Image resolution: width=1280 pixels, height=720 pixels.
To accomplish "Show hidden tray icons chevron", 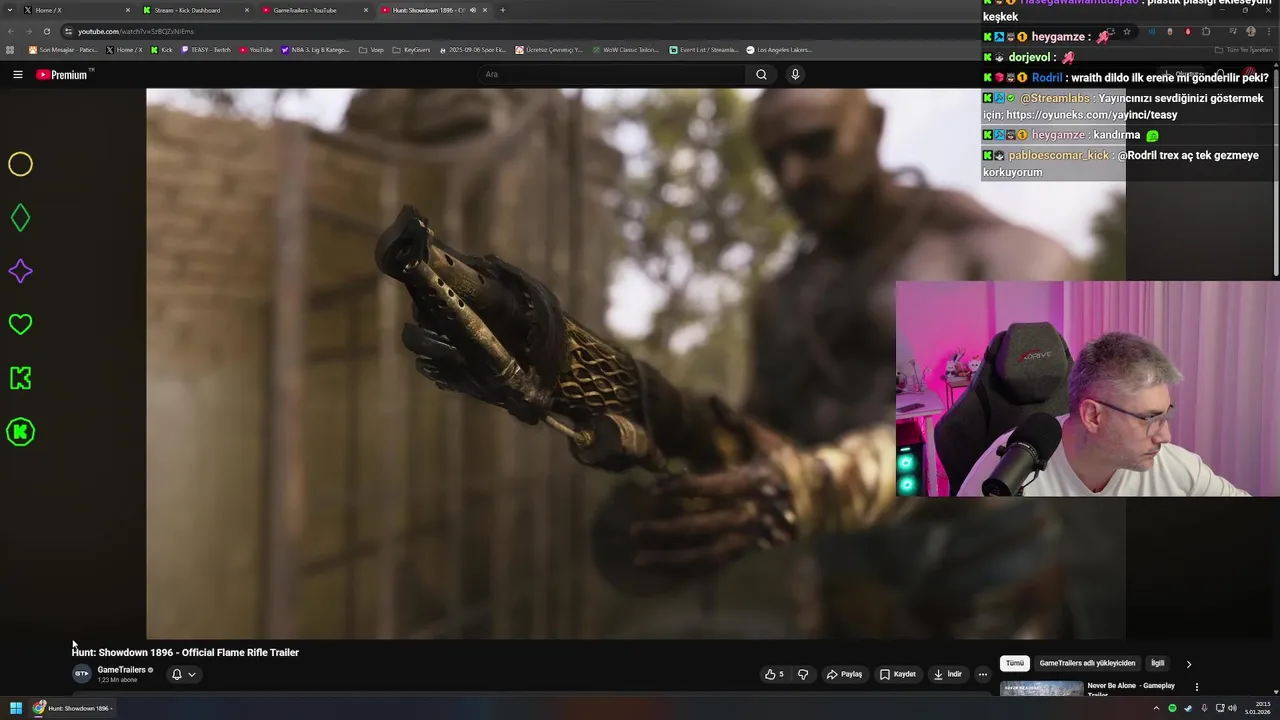I will point(1157,708).
